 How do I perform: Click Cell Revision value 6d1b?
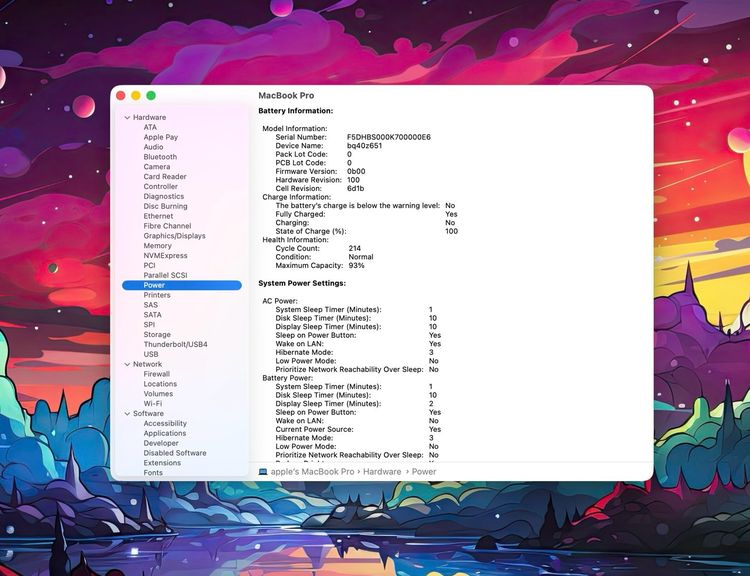(355, 188)
